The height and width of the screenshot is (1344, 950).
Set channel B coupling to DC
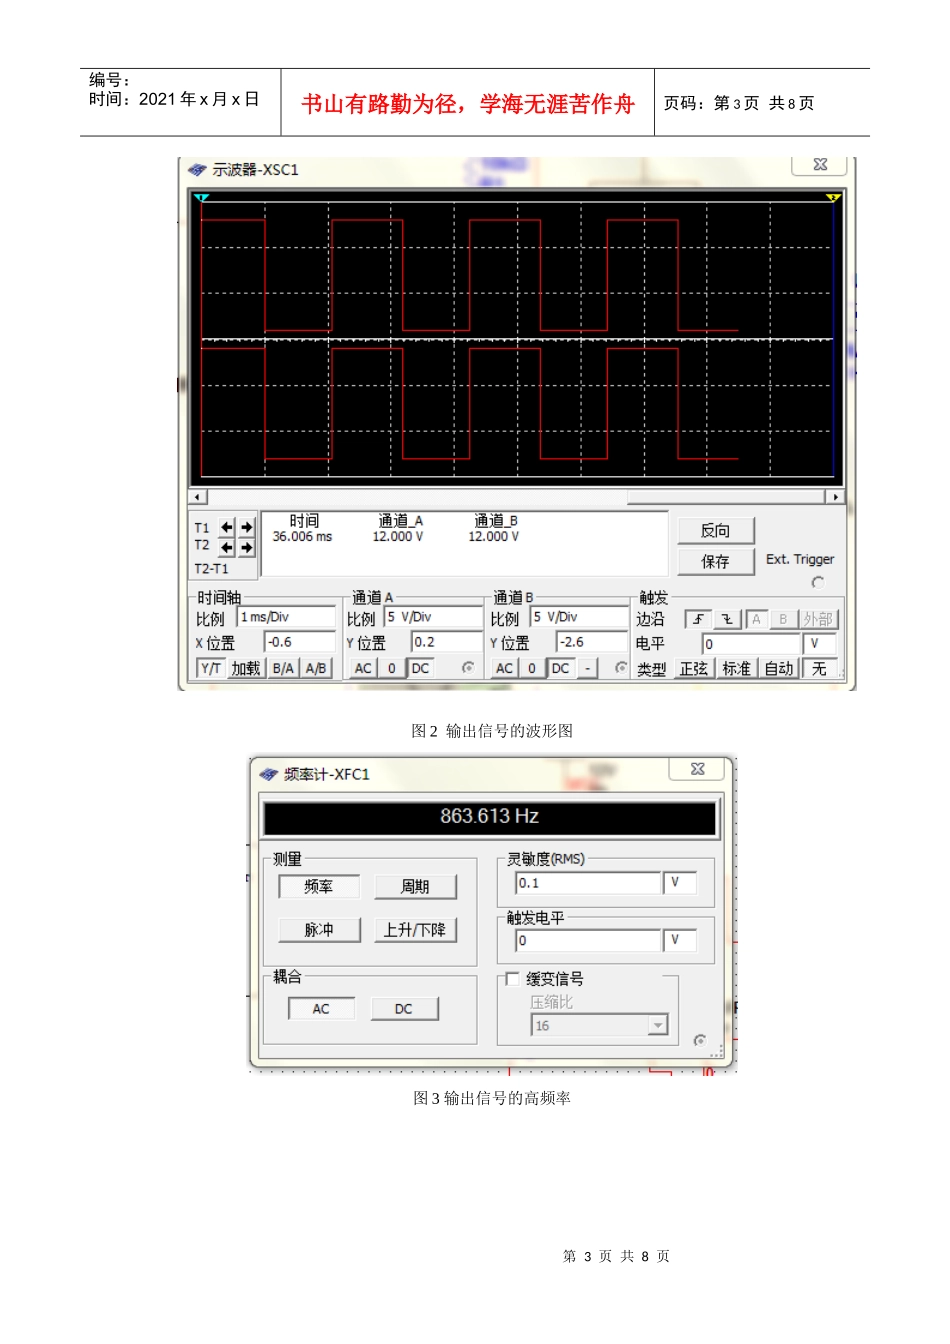click(561, 668)
